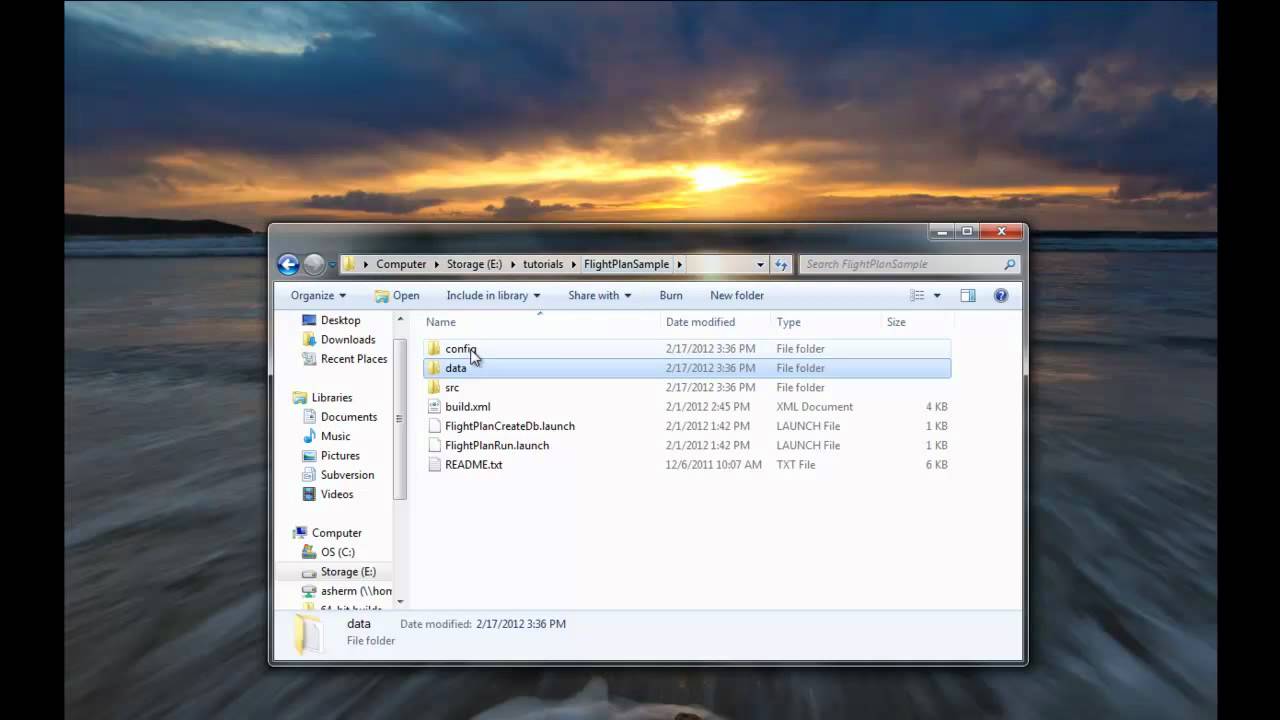Click the Desktop icon in navigation pane

[309, 320]
